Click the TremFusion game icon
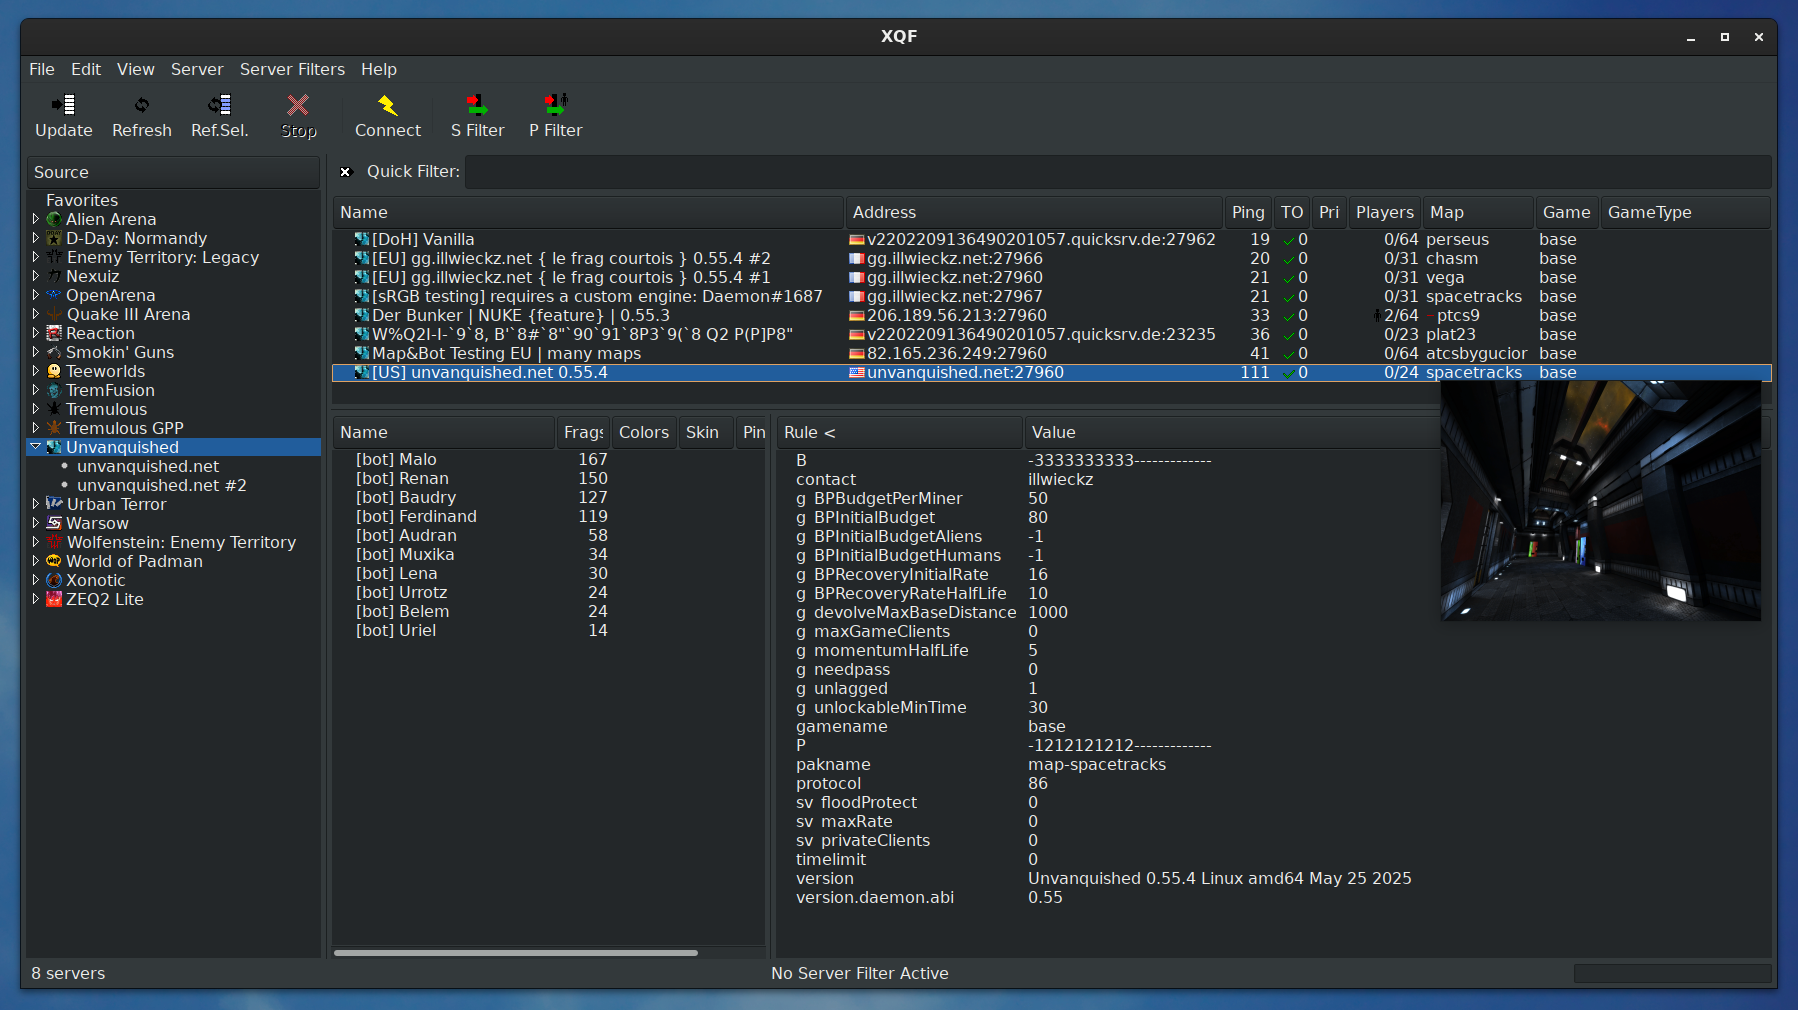Image resolution: width=1798 pixels, height=1010 pixels. 55,390
